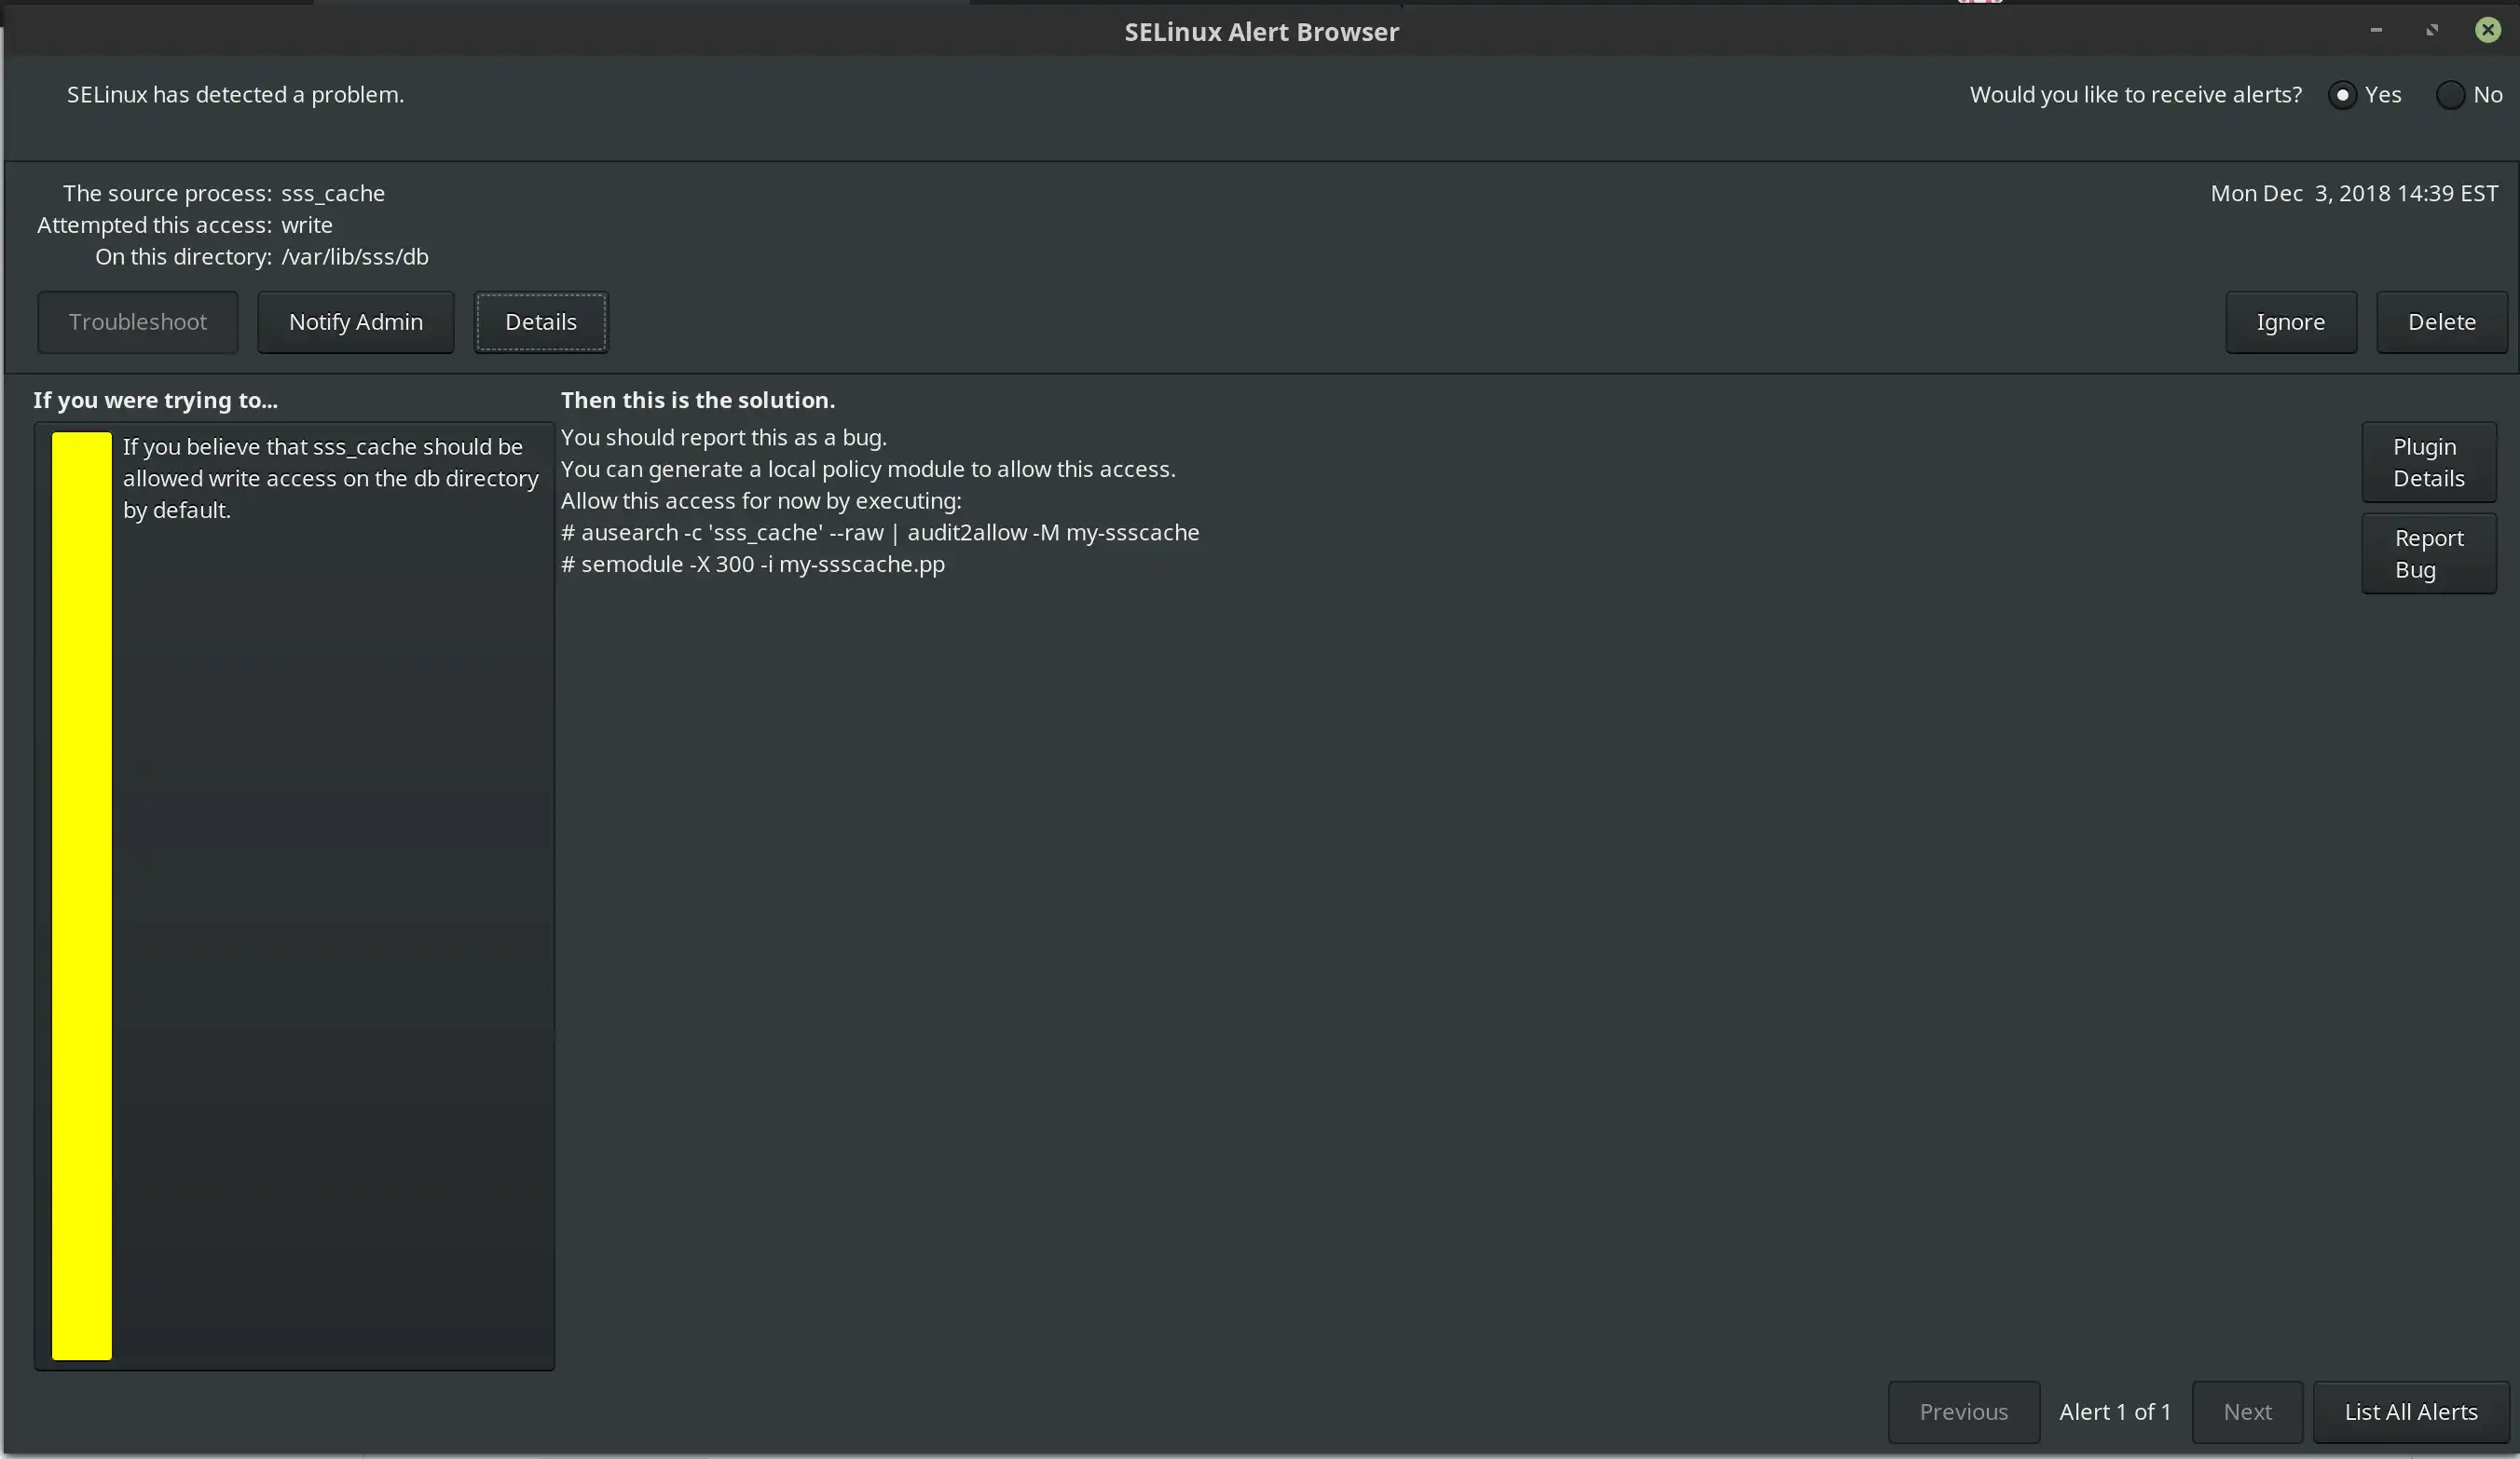Maximize the SELinux Alert Browser window

[2432, 30]
